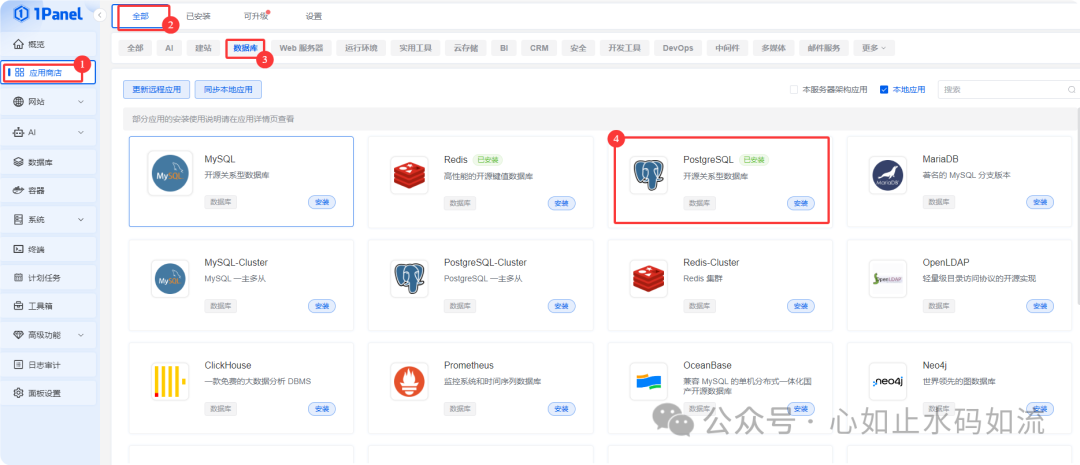The width and height of the screenshot is (1080, 465).
Task: Open the 更多 category dropdown
Action: (874, 48)
